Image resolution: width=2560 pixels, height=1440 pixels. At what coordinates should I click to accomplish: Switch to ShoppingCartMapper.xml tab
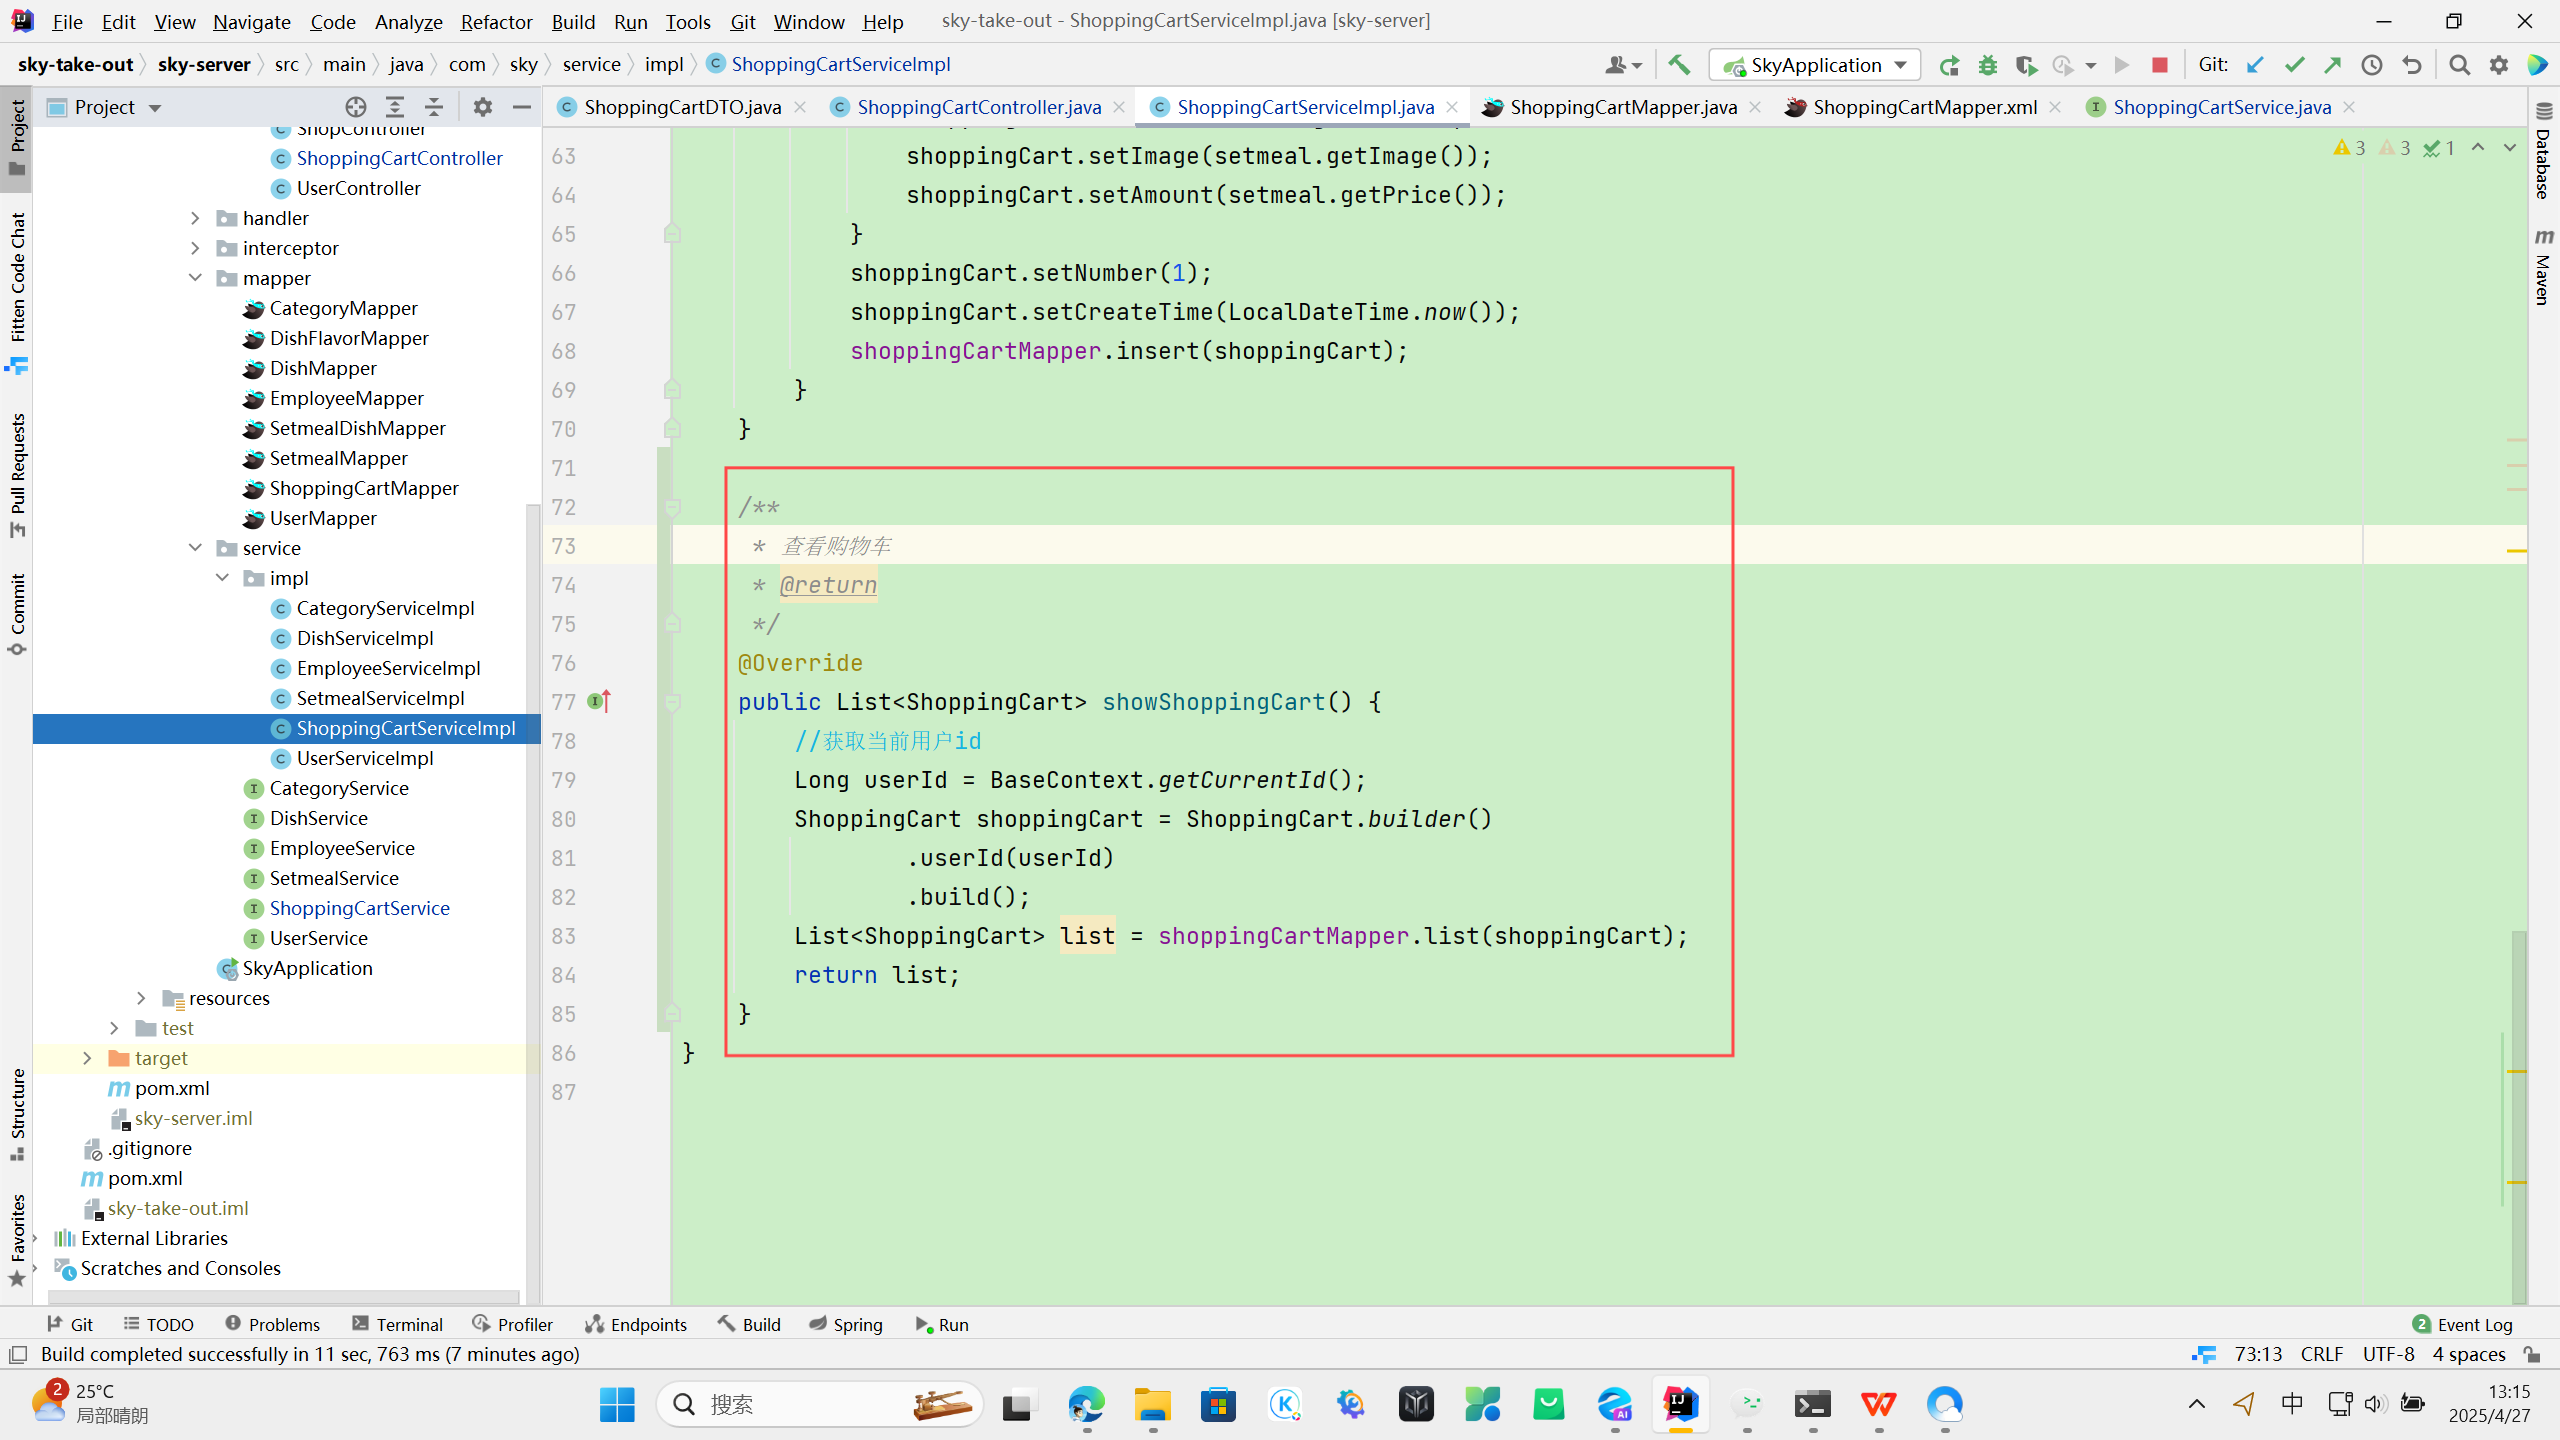point(1923,107)
